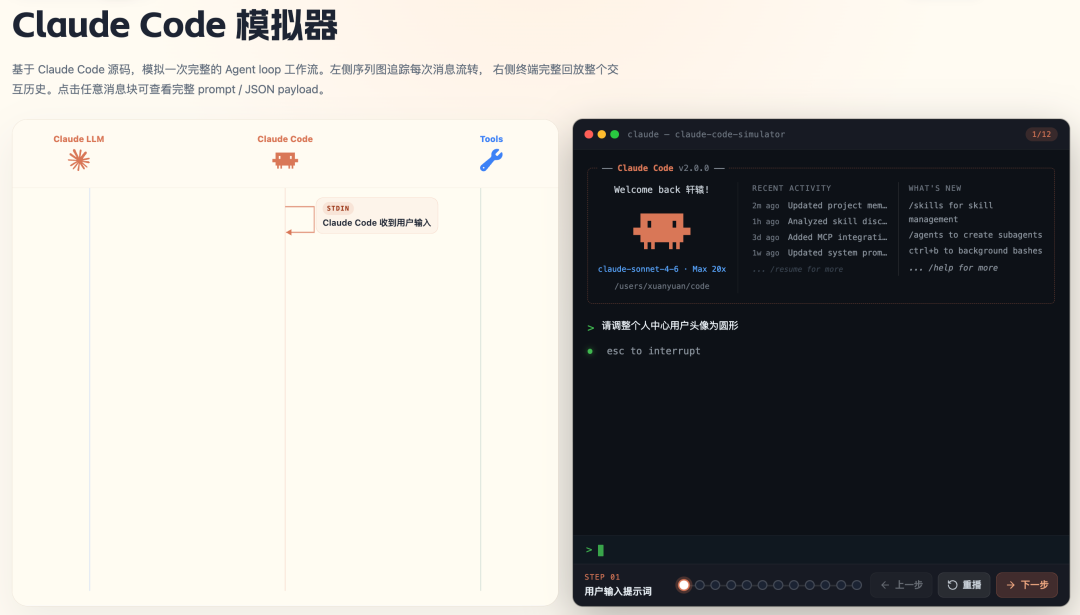Jump to the last step dot in progress bar
This screenshot has width=1080, height=615.
pyautogui.click(x=857, y=585)
